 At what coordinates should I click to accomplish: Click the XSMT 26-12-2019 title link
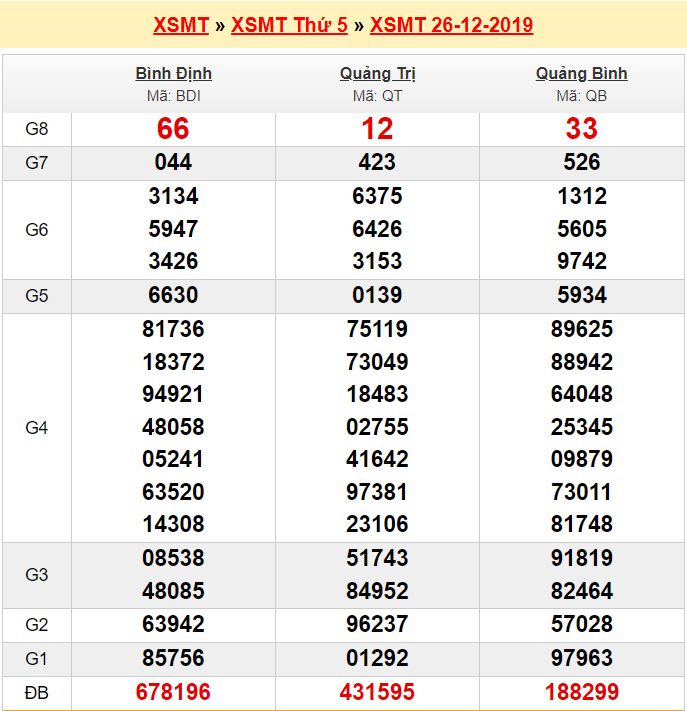point(451,25)
